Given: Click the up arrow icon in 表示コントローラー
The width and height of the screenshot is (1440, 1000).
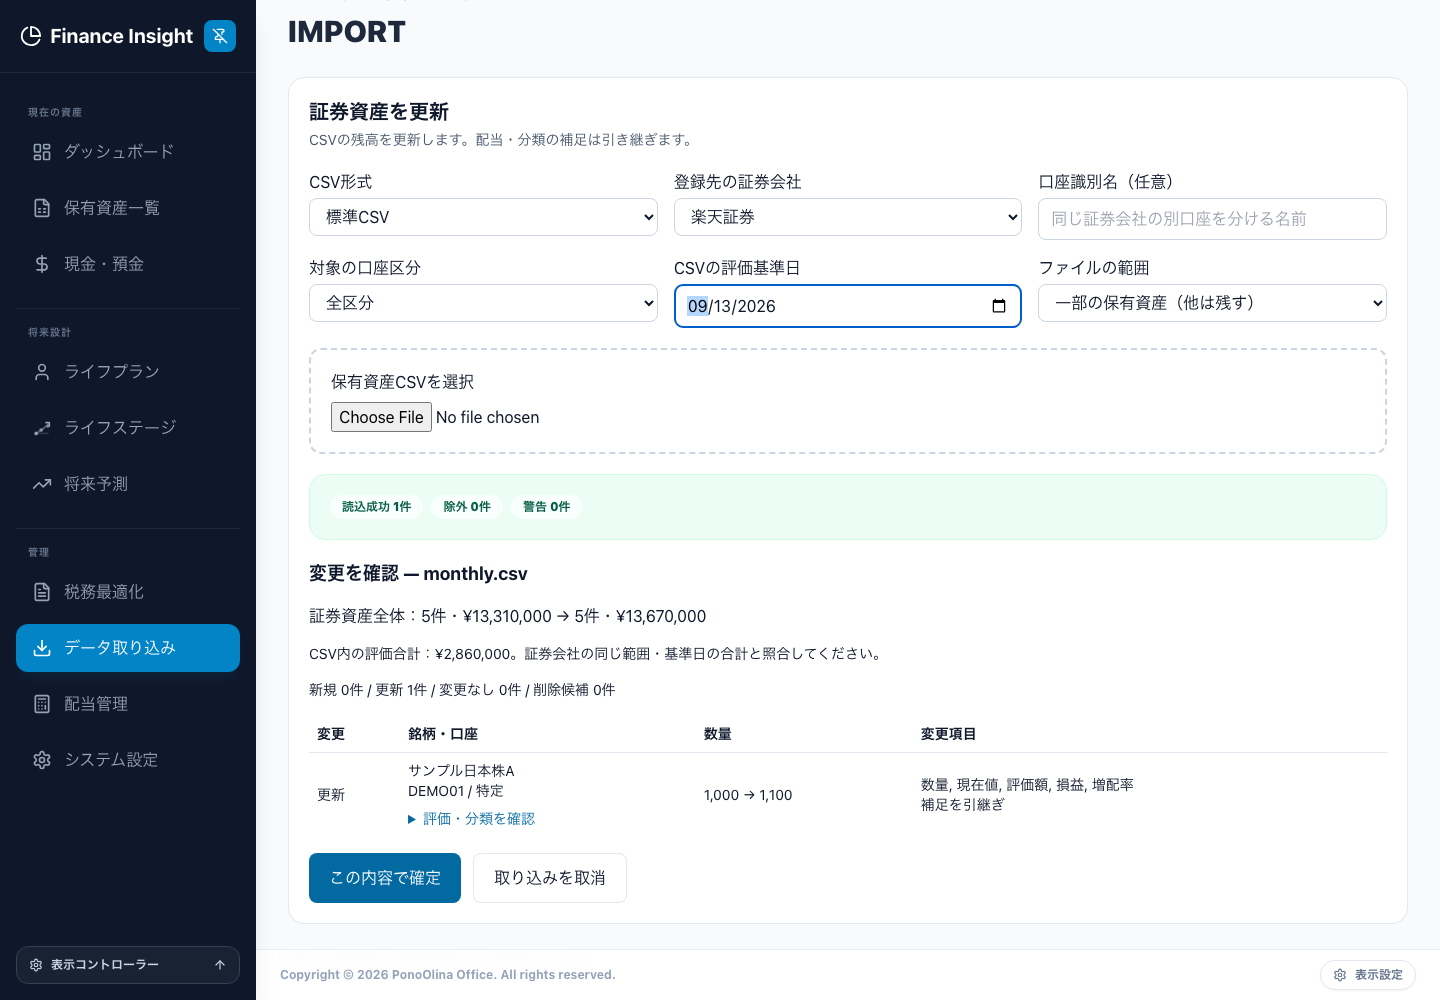Looking at the screenshot, I should pyautogui.click(x=220, y=965).
